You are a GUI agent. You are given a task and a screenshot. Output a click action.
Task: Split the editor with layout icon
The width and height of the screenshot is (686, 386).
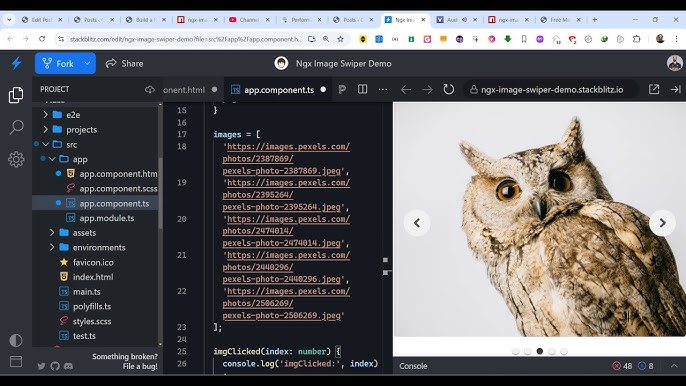click(x=362, y=89)
